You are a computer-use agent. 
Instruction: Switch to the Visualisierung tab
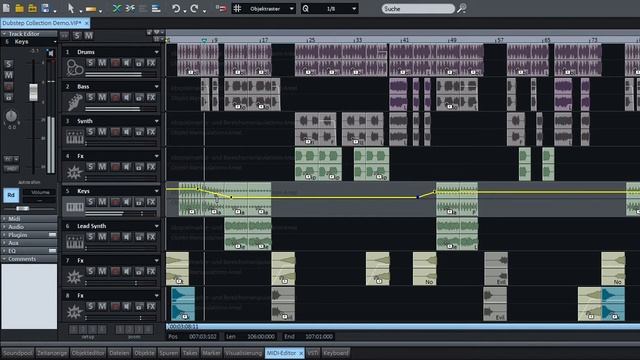point(243,353)
